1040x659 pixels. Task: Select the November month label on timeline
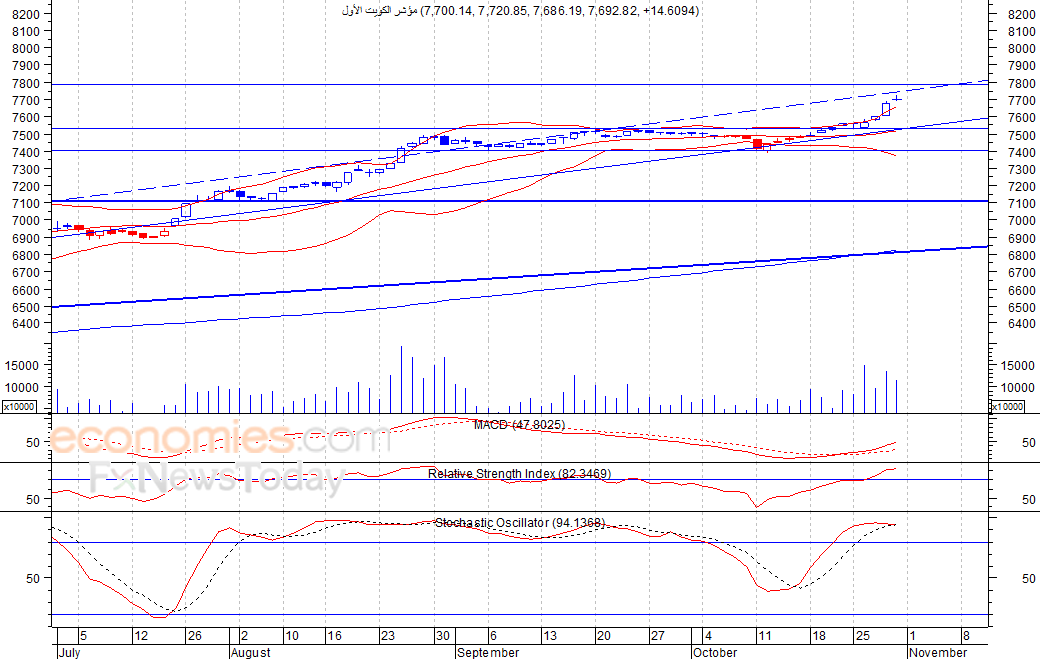click(x=938, y=652)
